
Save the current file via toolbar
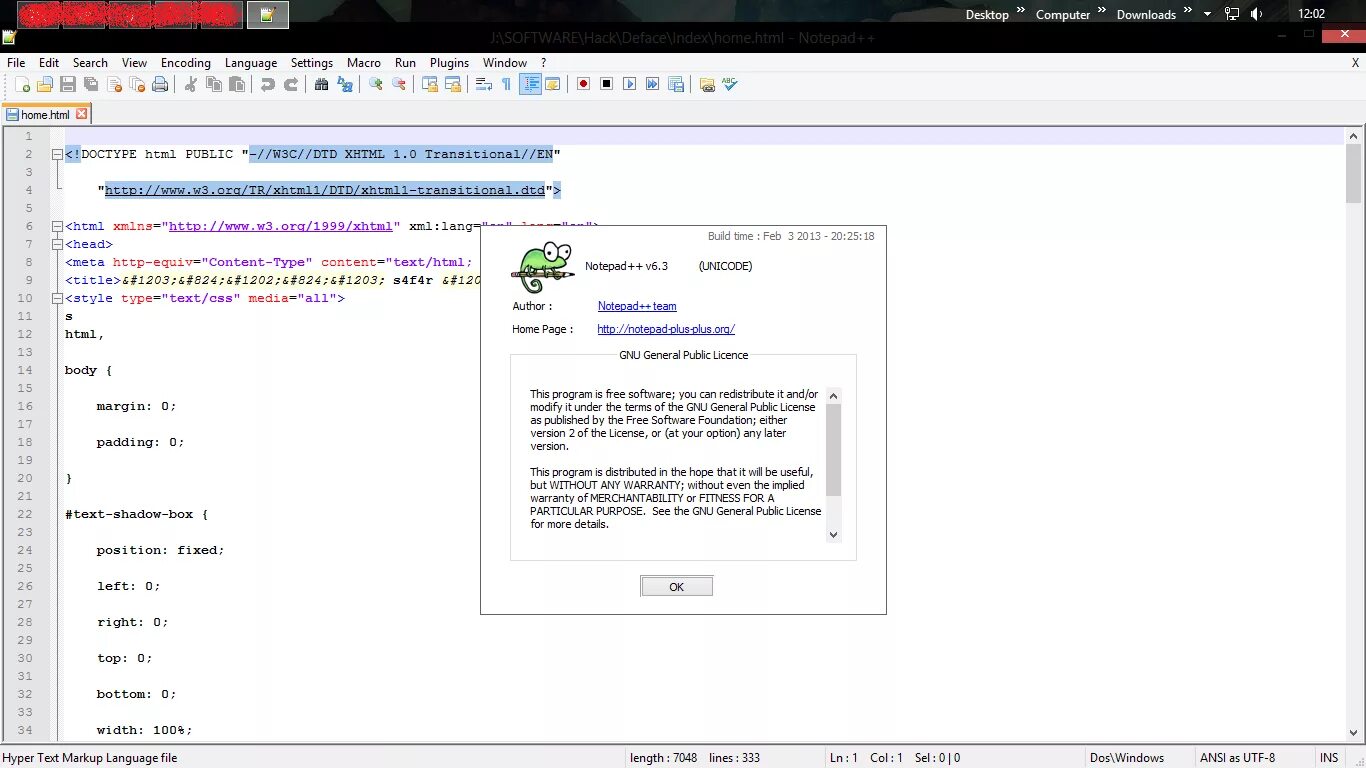pyautogui.click(x=68, y=84)
